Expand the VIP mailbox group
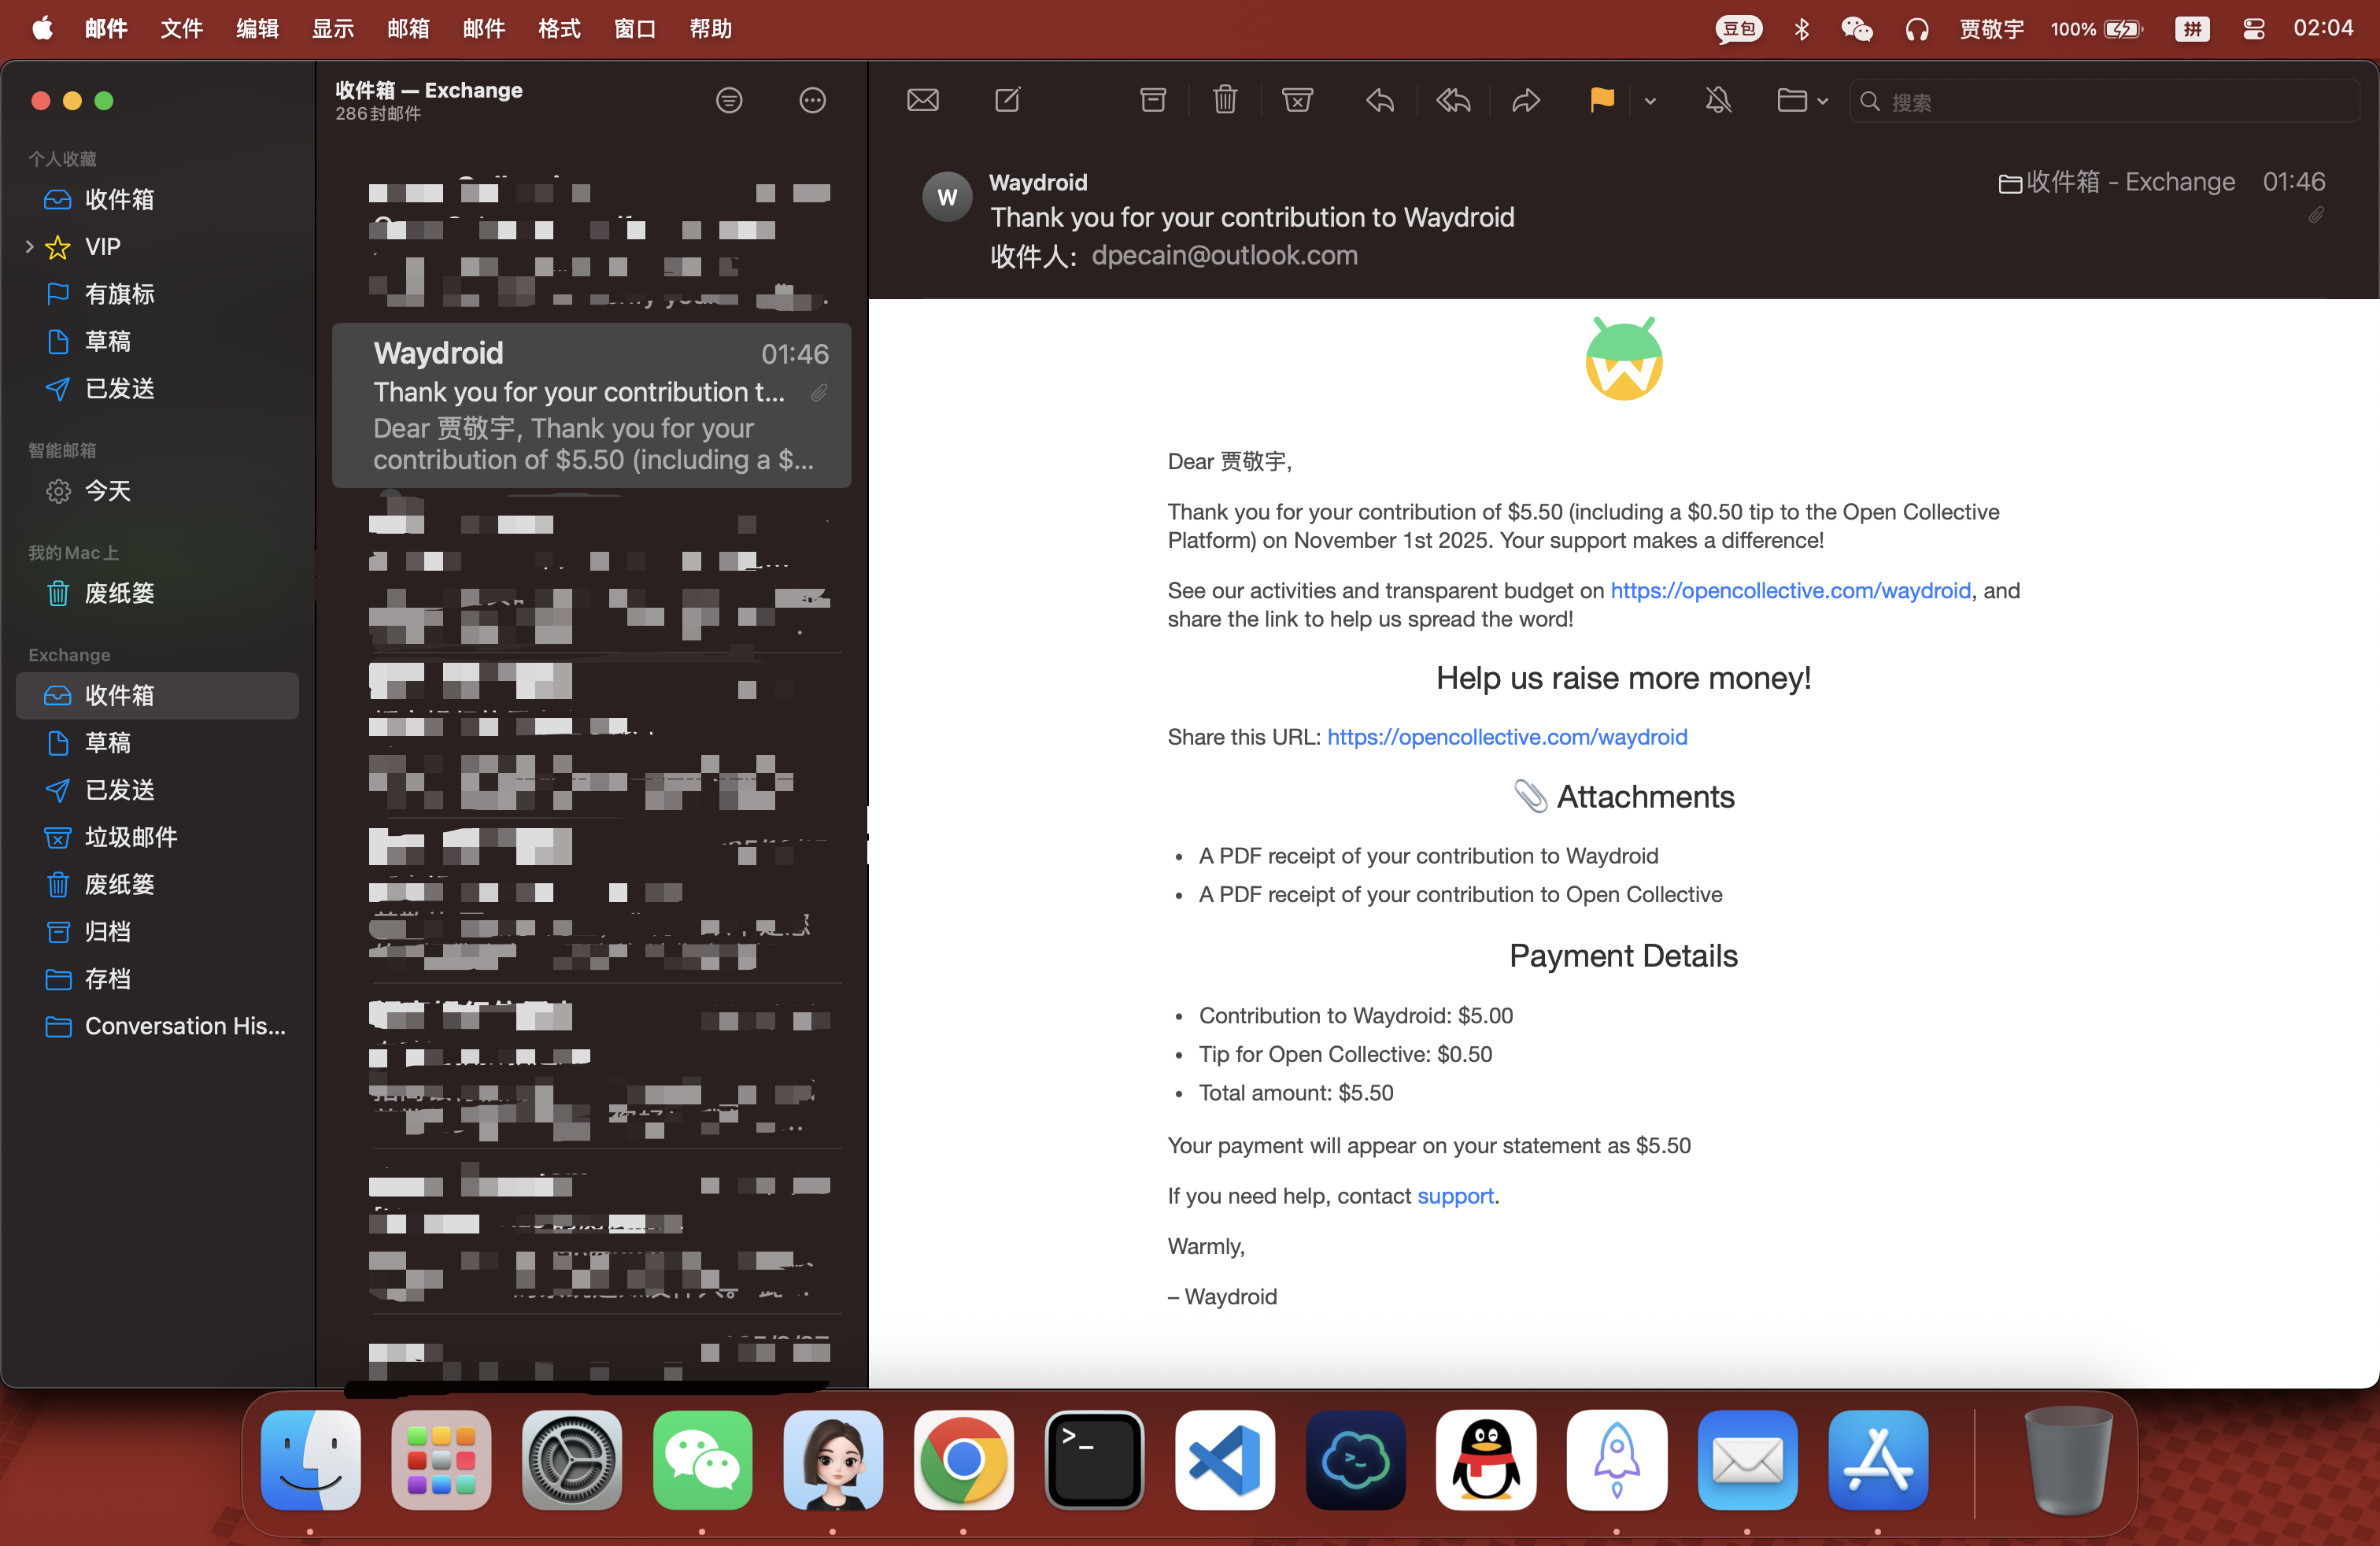The width and height of the screenshot is (2380, 1546). pyautogui.click(x=29, y=246)
